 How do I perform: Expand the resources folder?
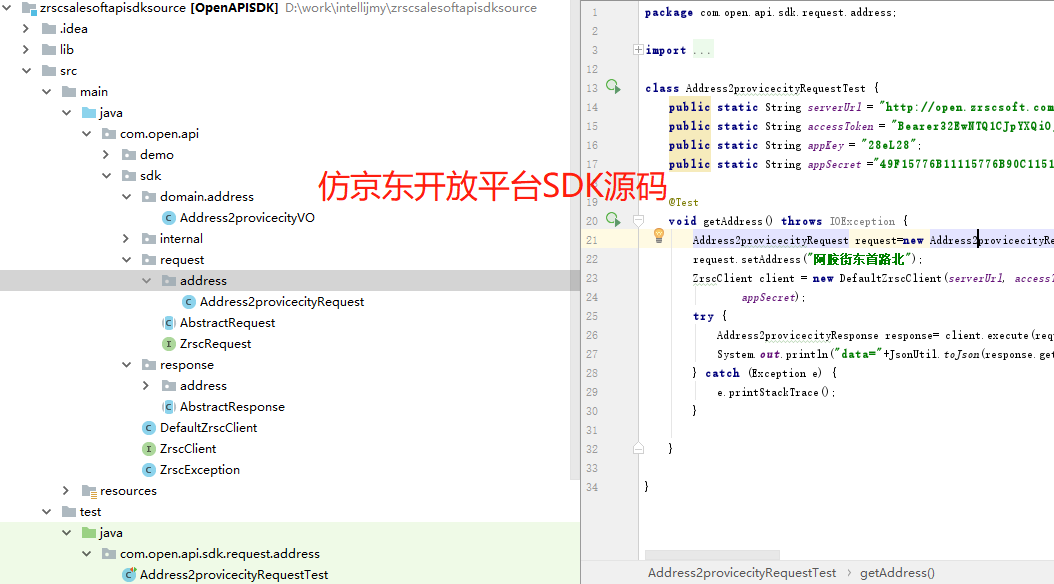tap(66, 491)
